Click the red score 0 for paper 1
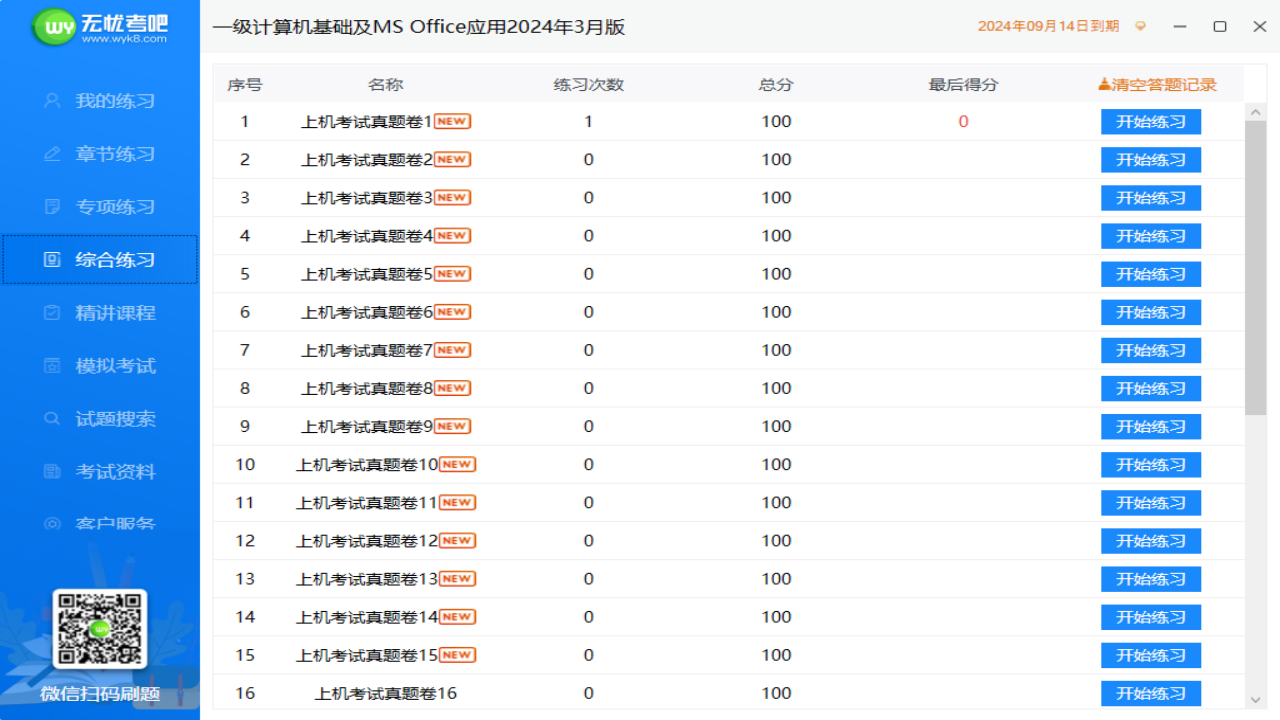Viewport: 1280px width, 720px height. point(963,121)
